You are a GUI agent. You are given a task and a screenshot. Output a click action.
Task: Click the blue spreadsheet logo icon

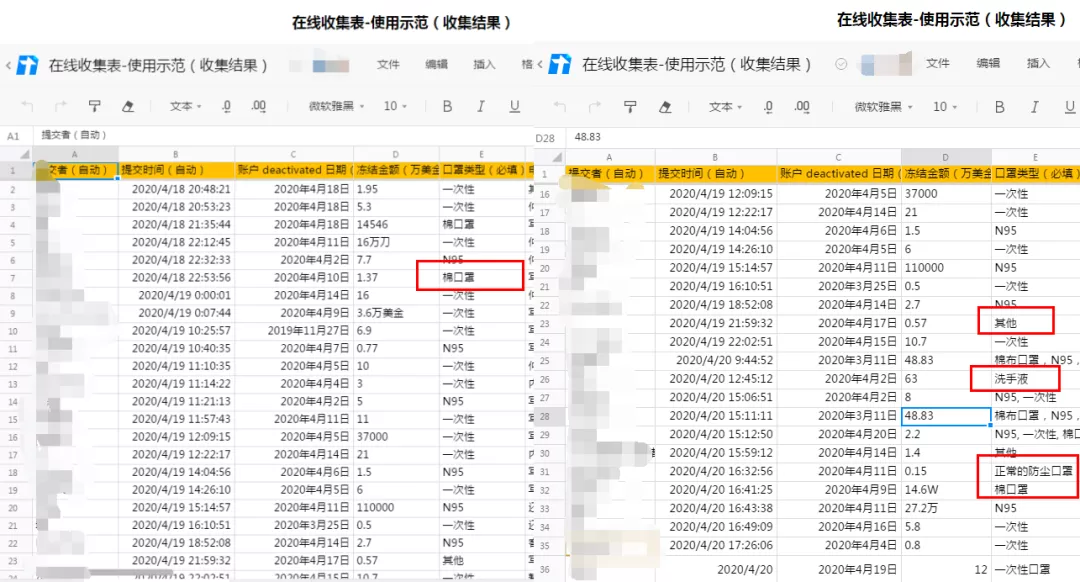pos(25,65)
